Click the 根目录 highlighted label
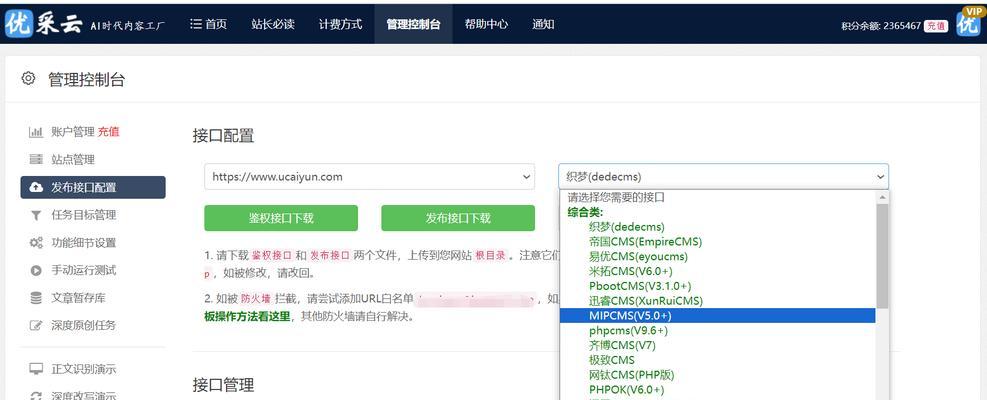The image size is (987, 400). [x=489, y=255]
